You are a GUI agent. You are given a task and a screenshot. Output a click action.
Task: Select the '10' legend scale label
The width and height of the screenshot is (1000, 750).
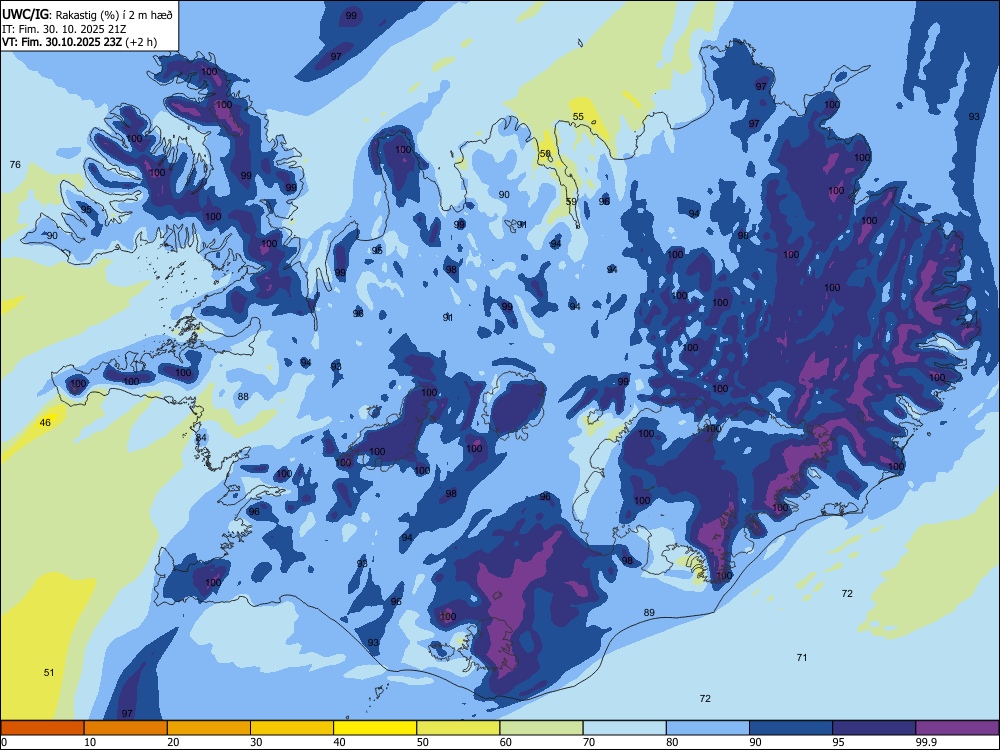point(90,742)
